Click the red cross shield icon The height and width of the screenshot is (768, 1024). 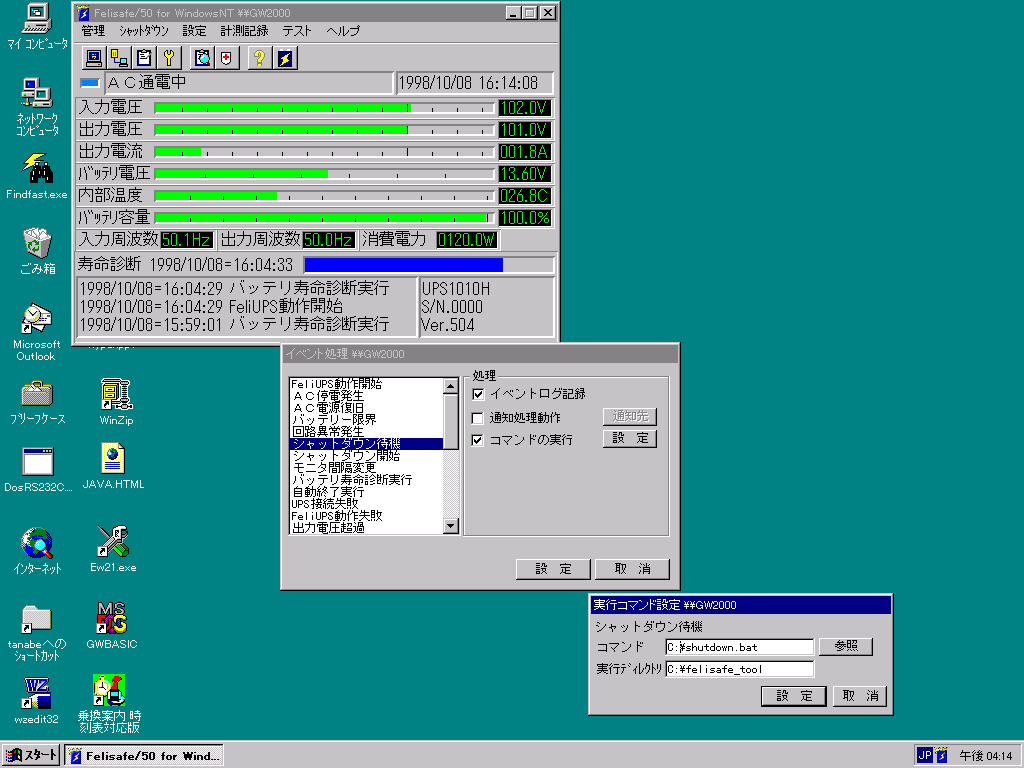click(x=227, y=58)
